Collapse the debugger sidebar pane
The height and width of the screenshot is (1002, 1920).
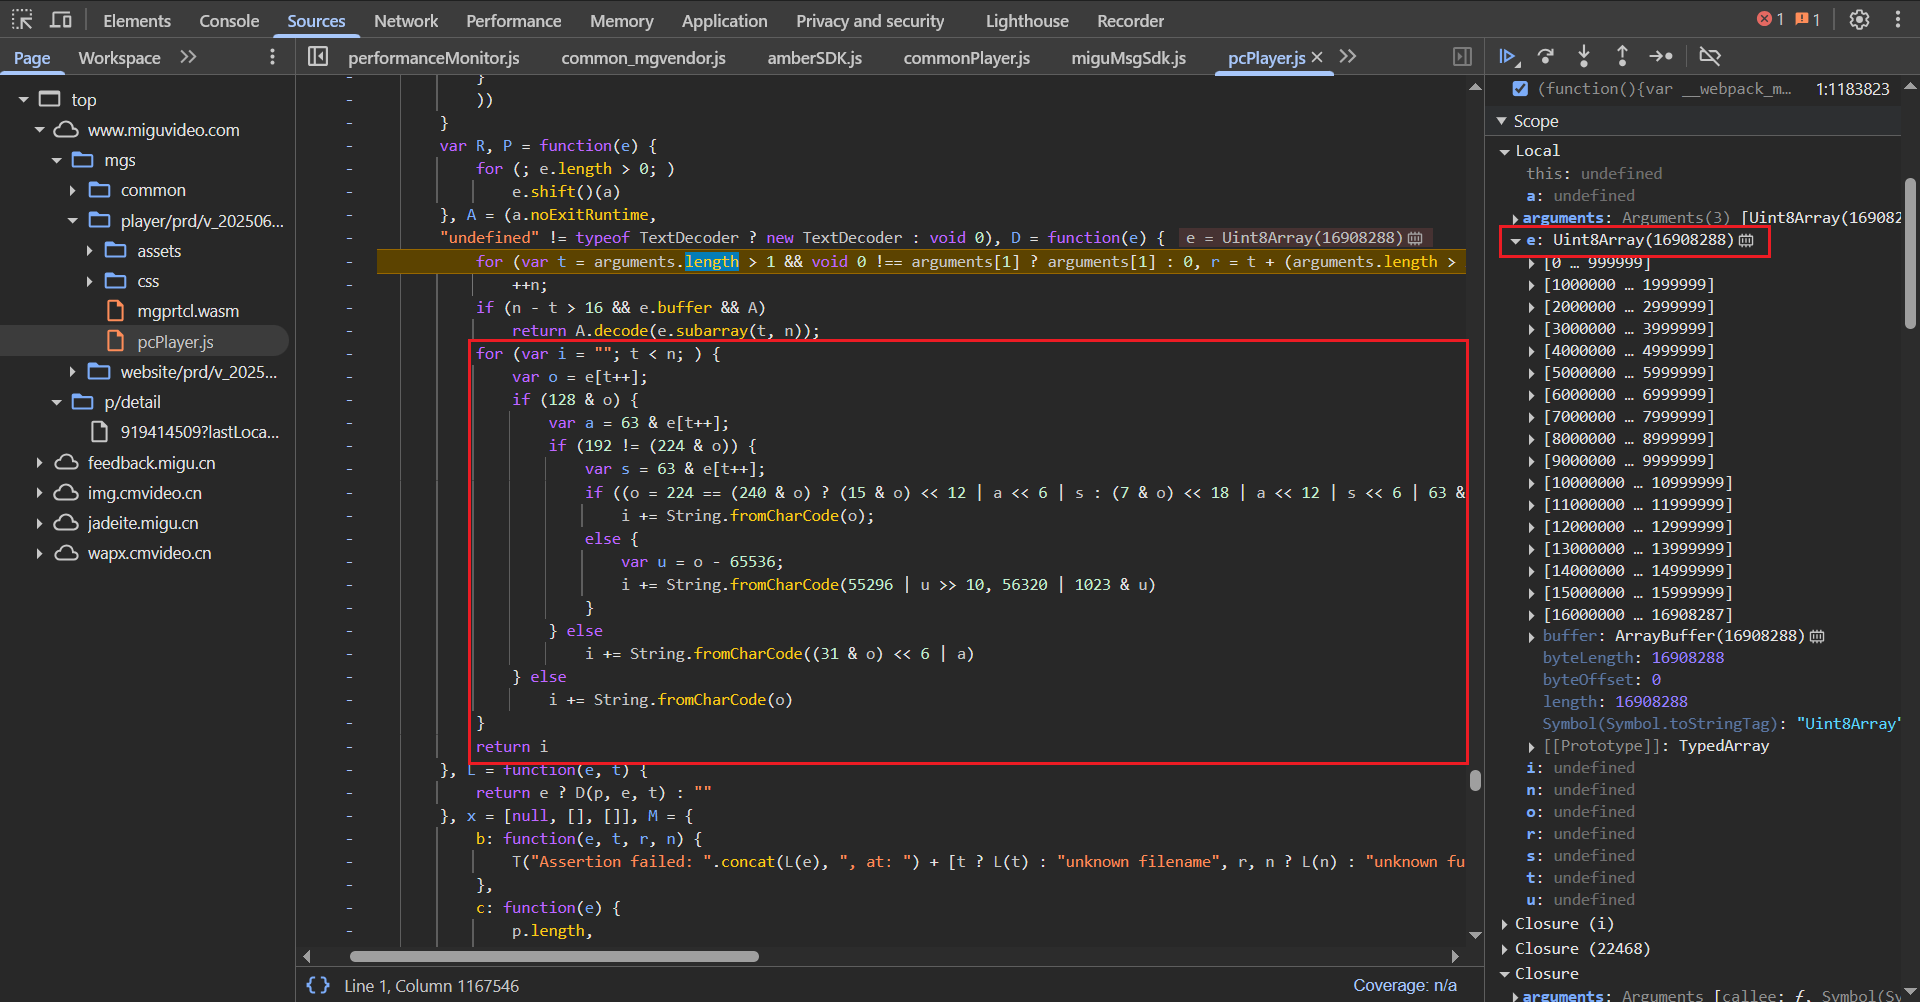click(1462, 57)
